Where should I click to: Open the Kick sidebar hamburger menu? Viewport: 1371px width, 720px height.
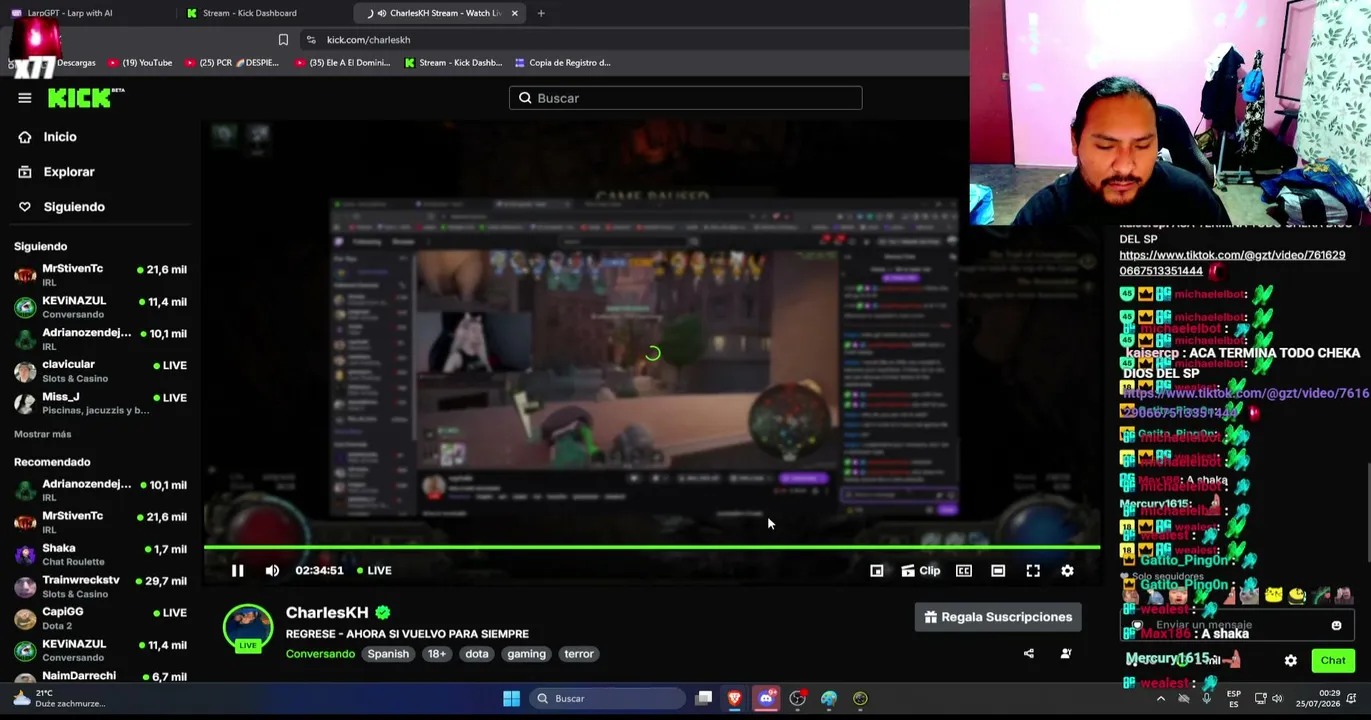(25, 98)
